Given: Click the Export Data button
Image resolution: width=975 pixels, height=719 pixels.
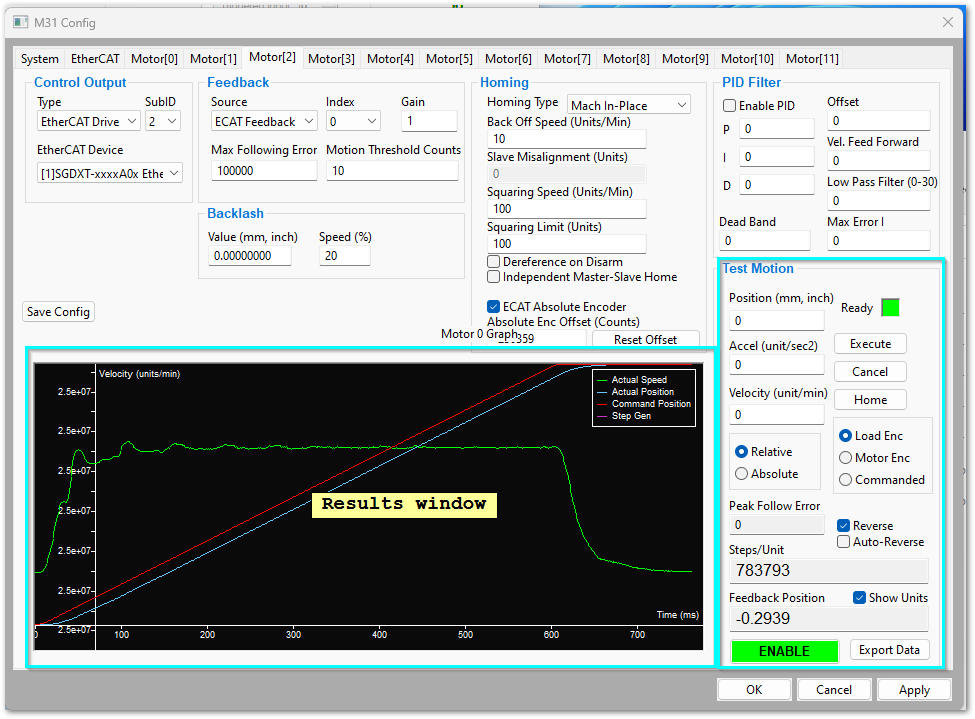Looking at the screenshot, I should coord(889,650).
